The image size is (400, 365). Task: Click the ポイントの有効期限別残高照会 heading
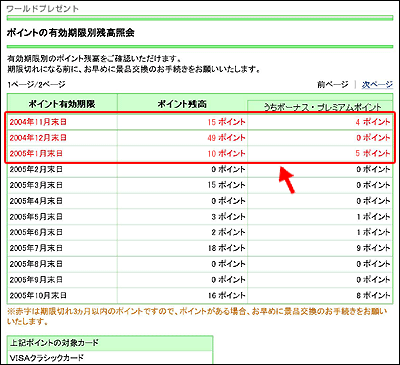(71, 33)
